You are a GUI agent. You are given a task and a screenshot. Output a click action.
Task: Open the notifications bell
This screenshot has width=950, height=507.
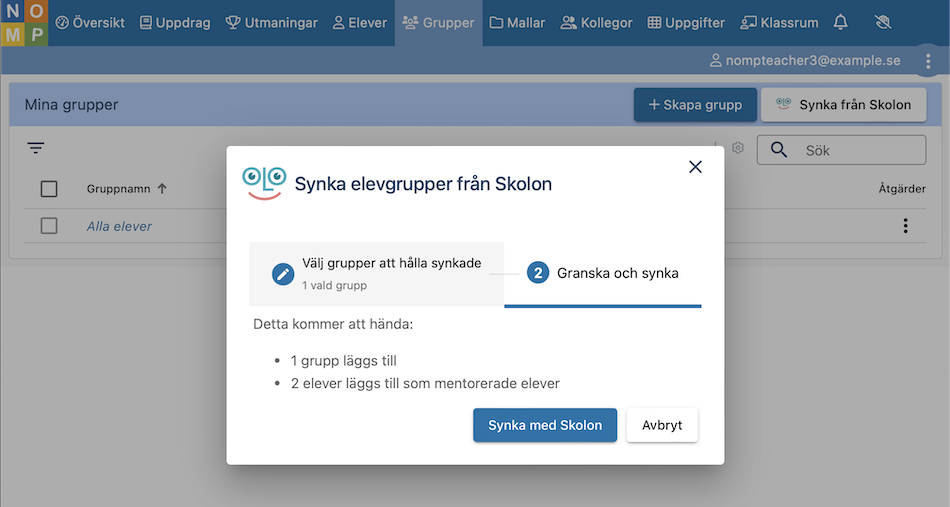(x=840, y=22)
